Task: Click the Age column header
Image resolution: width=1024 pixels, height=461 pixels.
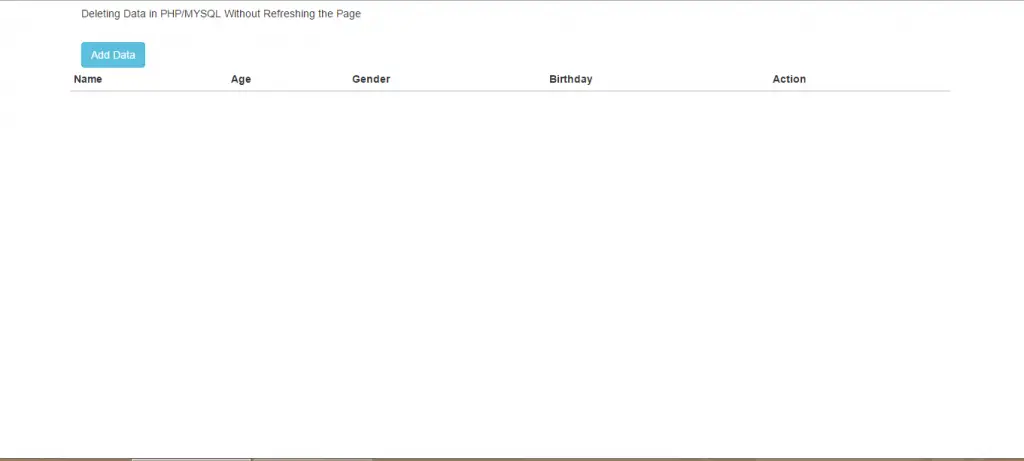Action: pos(241,79)
